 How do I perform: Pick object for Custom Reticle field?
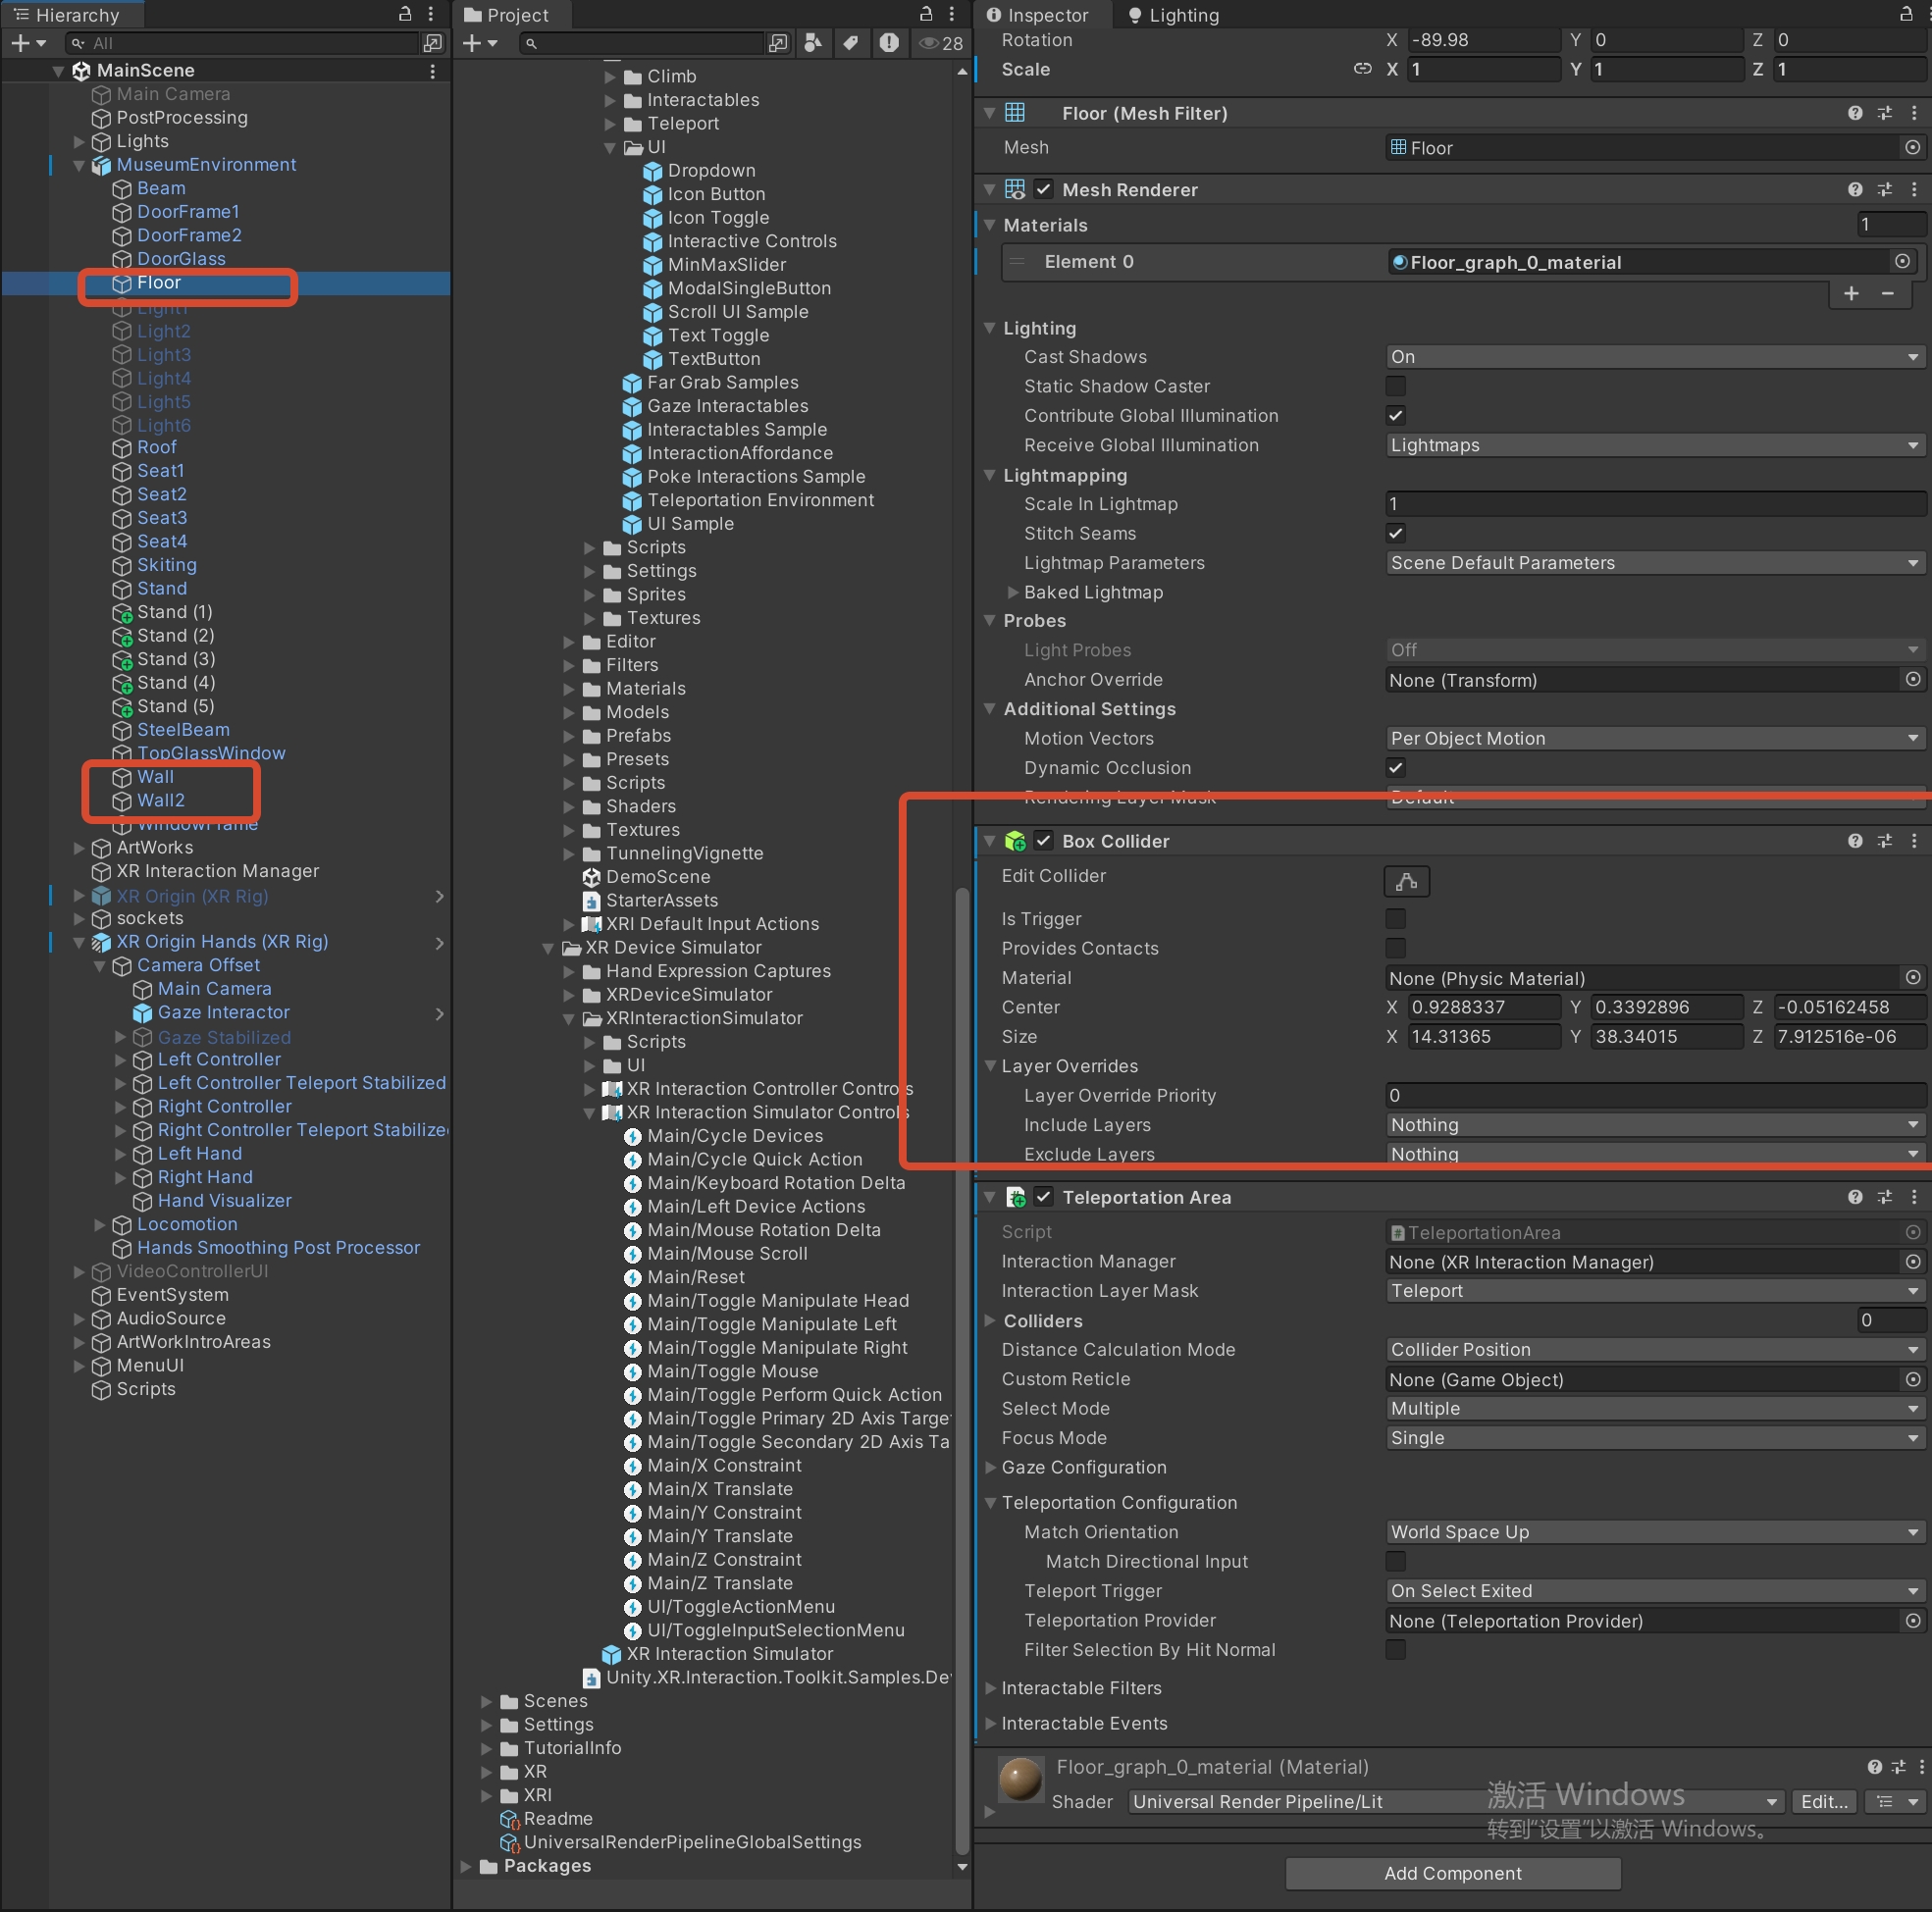coord(1912,1379)
